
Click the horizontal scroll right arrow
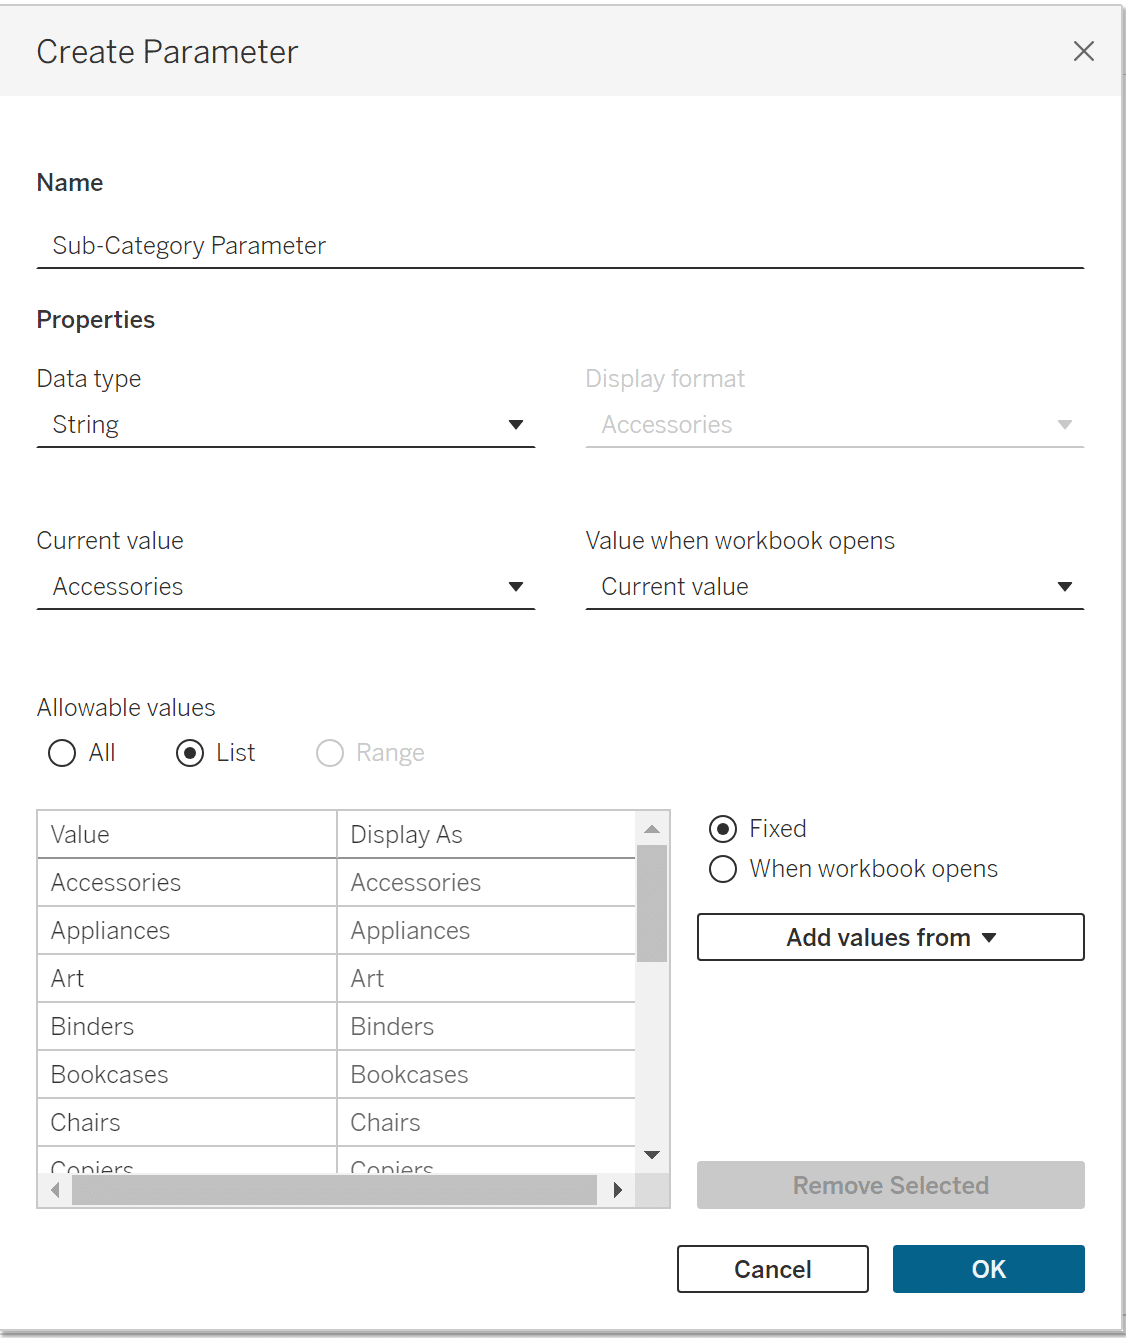click(617, 1190)
